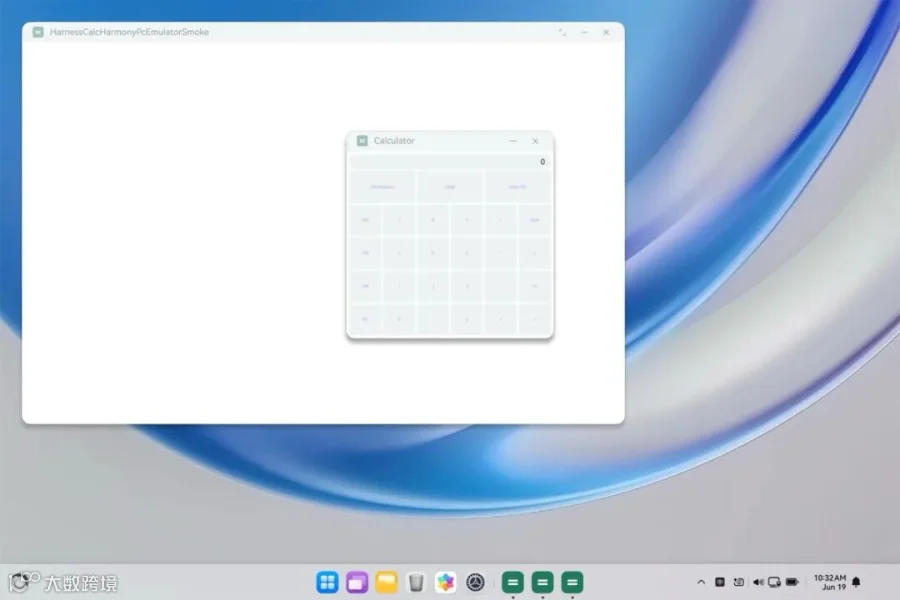The width and height of the screenshot is (900, 600).
Task: Open the Settings gear icon in the dock
Action: (475, 582)
